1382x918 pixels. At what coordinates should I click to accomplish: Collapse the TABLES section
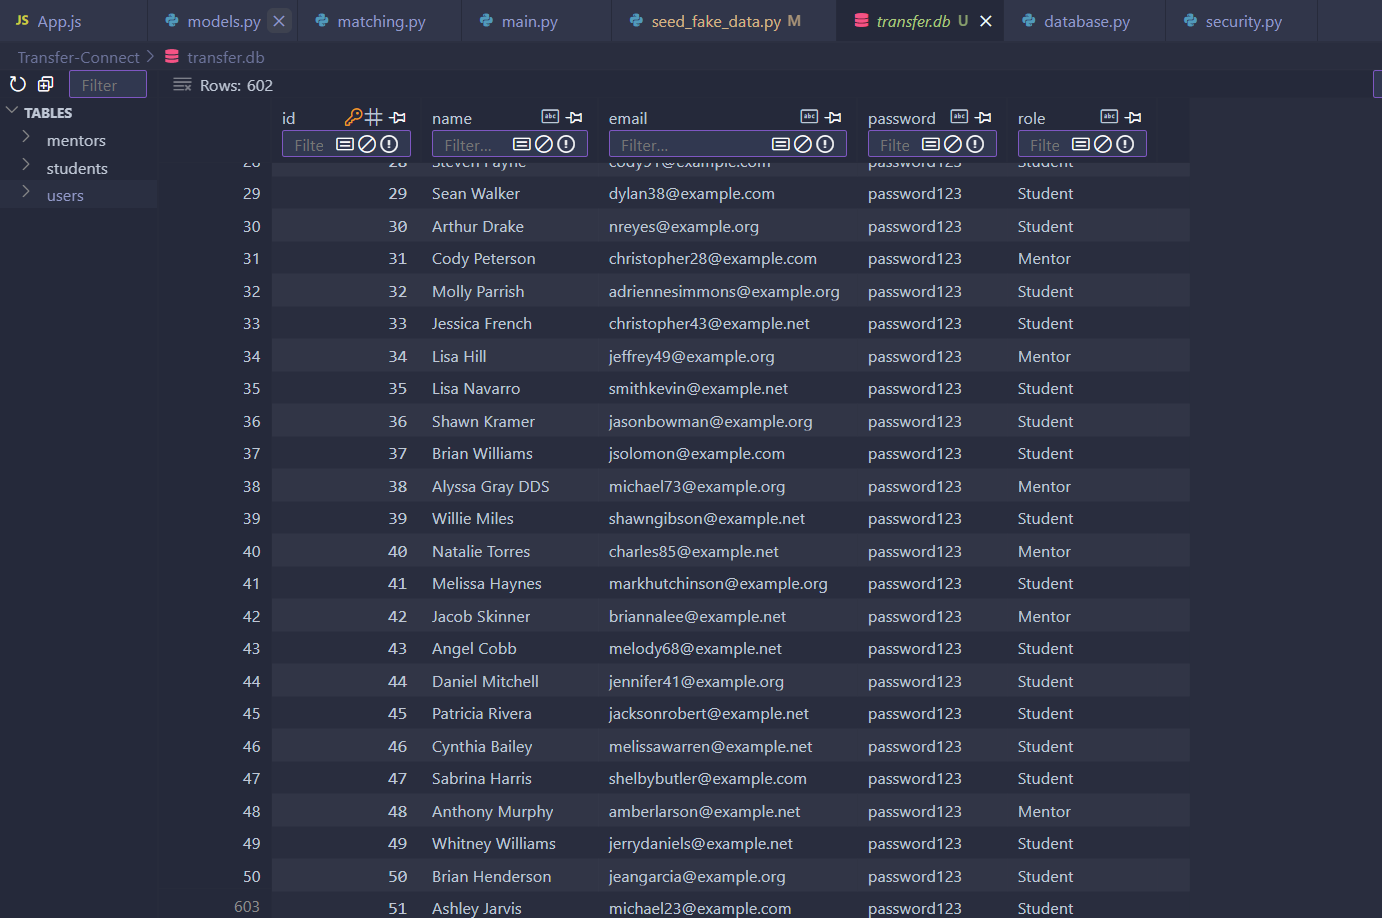coord(12,112)
